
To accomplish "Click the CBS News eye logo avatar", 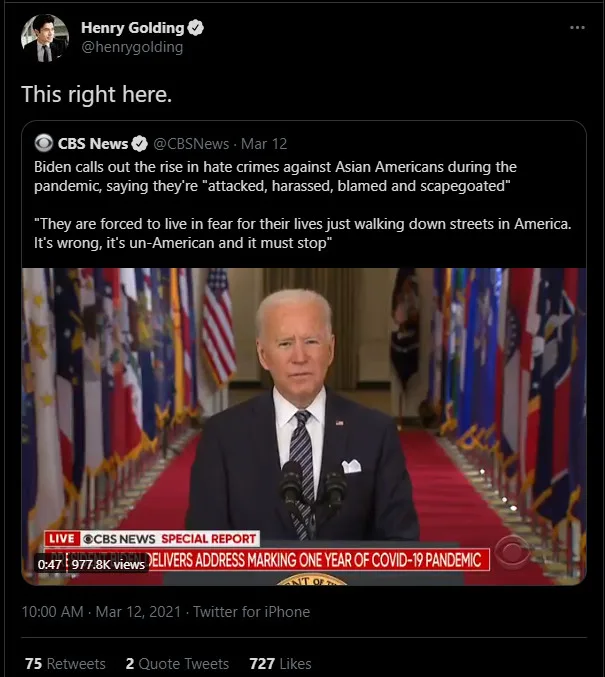I will tap(44, 143).
